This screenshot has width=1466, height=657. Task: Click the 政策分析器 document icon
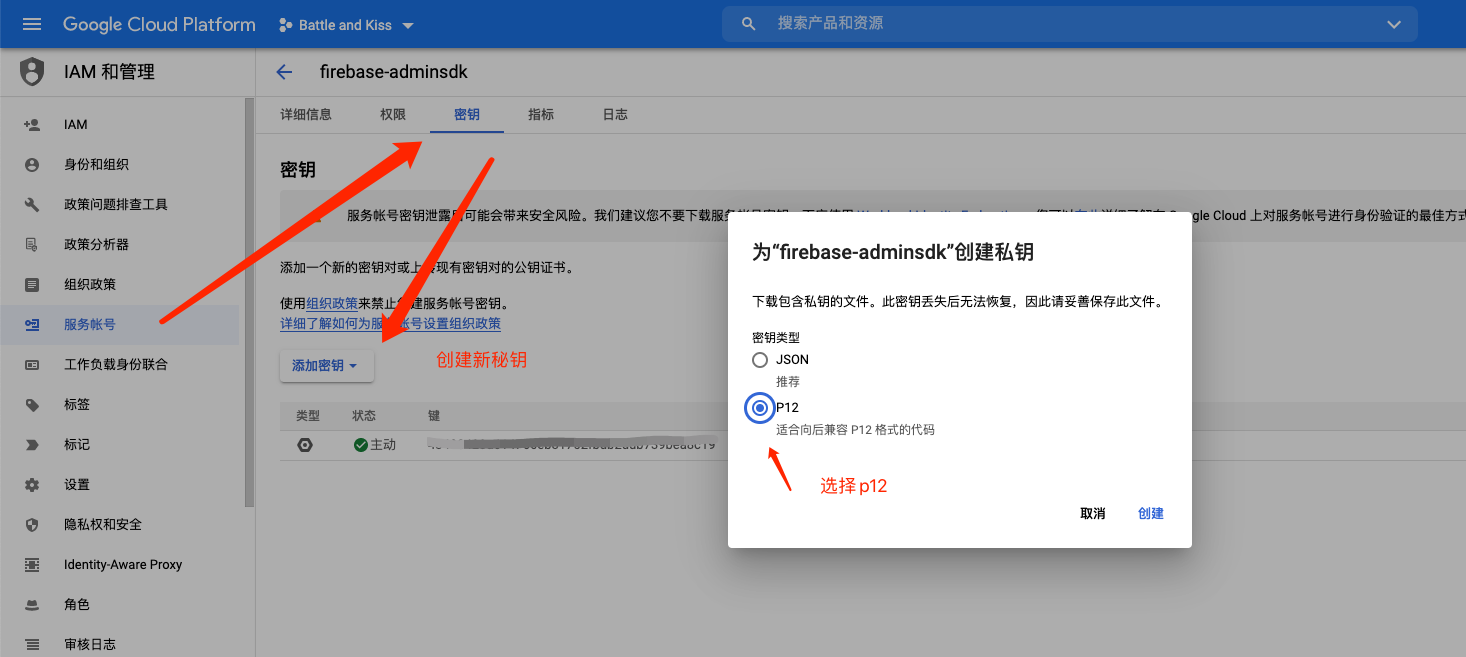point(32,245)
